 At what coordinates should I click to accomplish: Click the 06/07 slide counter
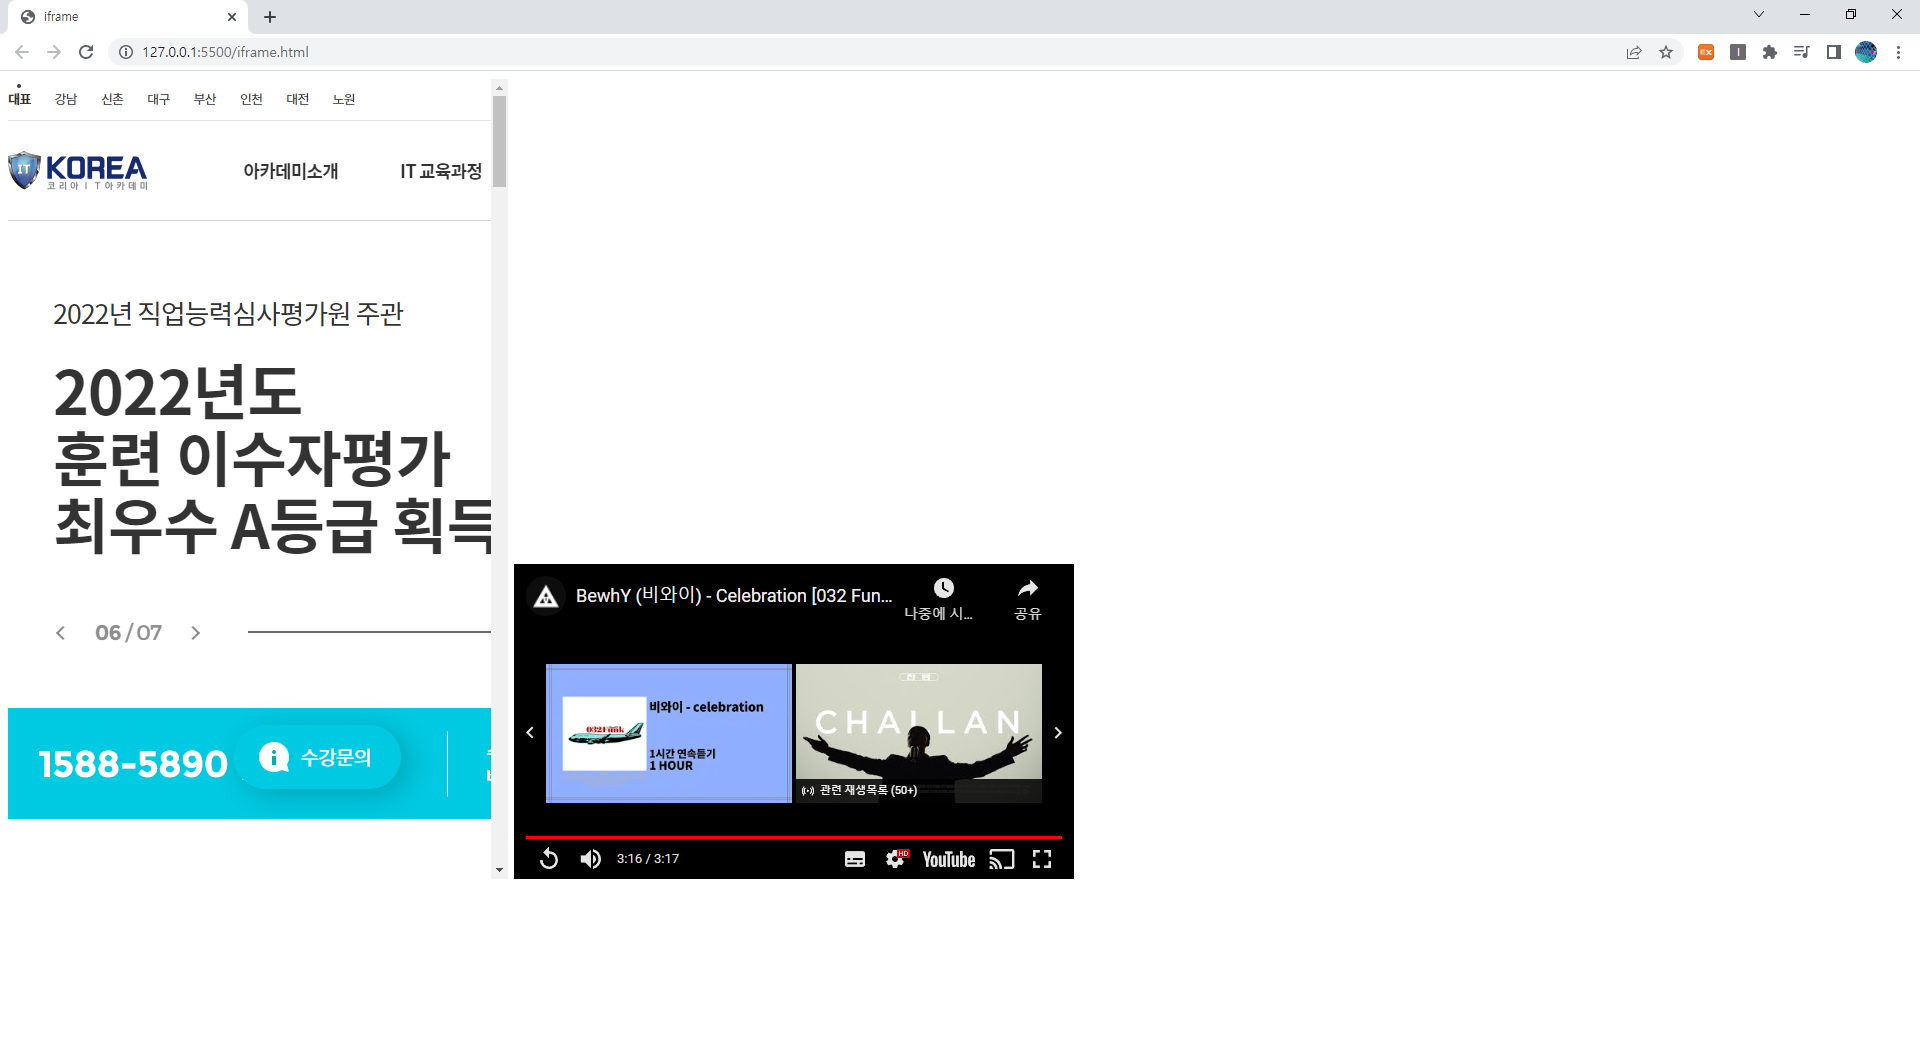pos(128,633)
